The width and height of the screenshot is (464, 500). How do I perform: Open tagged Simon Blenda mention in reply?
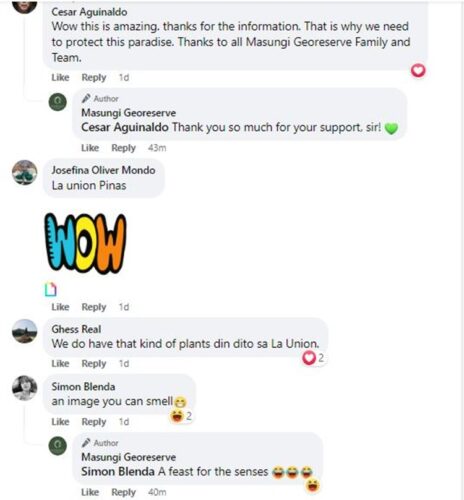(118, 472)
